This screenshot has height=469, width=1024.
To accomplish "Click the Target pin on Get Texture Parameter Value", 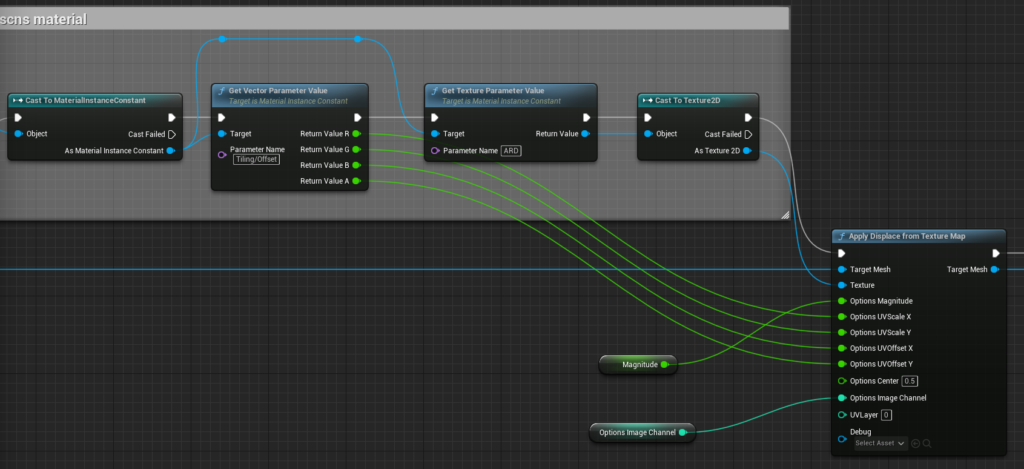I will [x=435, y=134].
